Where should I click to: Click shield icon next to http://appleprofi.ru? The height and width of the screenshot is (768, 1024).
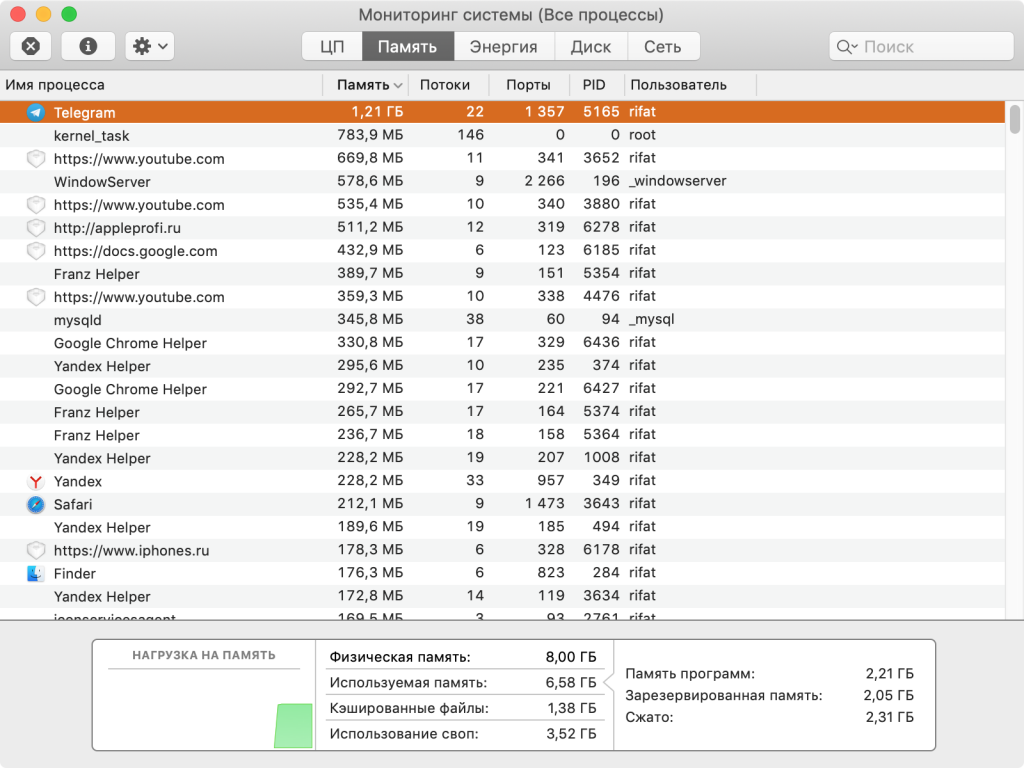[x=36, y=228]
